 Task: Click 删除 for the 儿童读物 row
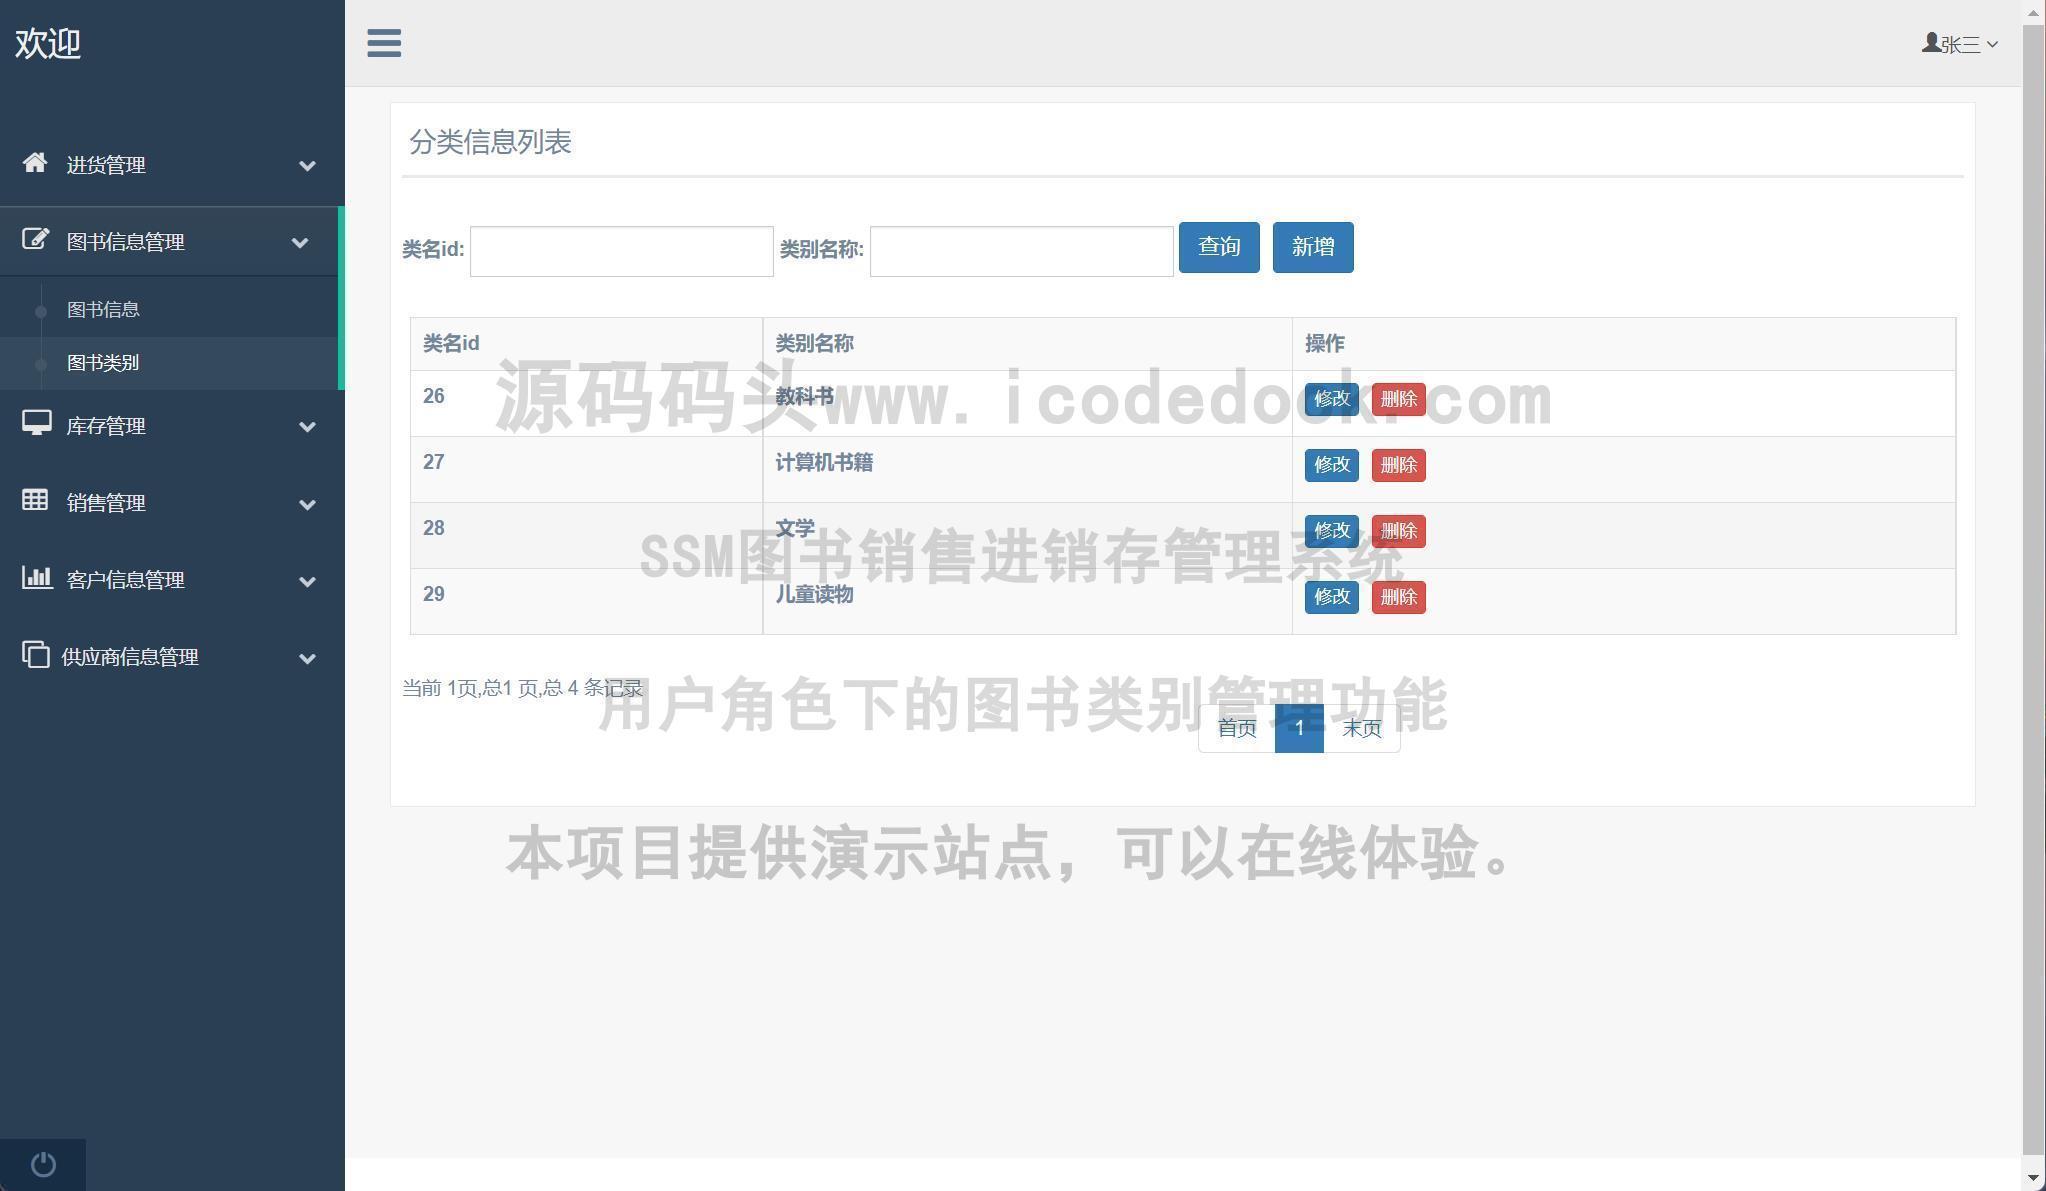(x=1398, y=597)
